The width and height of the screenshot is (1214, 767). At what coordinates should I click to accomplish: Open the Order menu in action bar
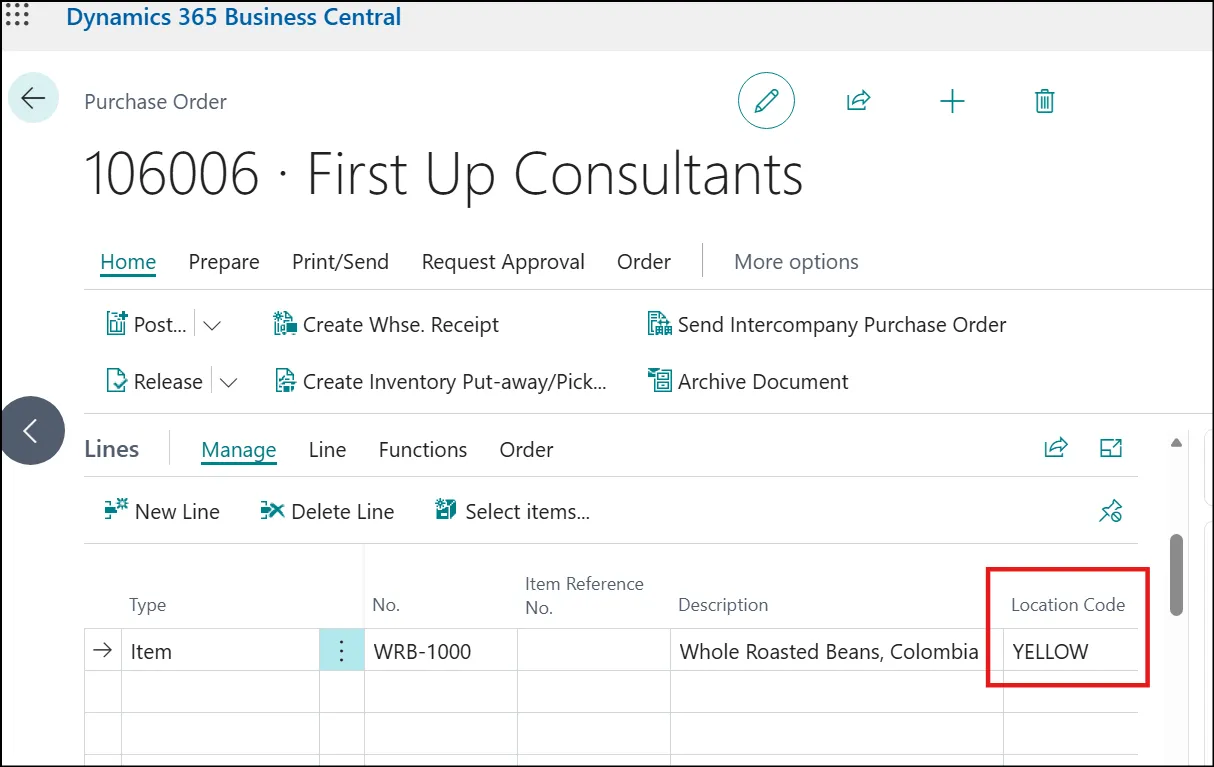point(644,262)
